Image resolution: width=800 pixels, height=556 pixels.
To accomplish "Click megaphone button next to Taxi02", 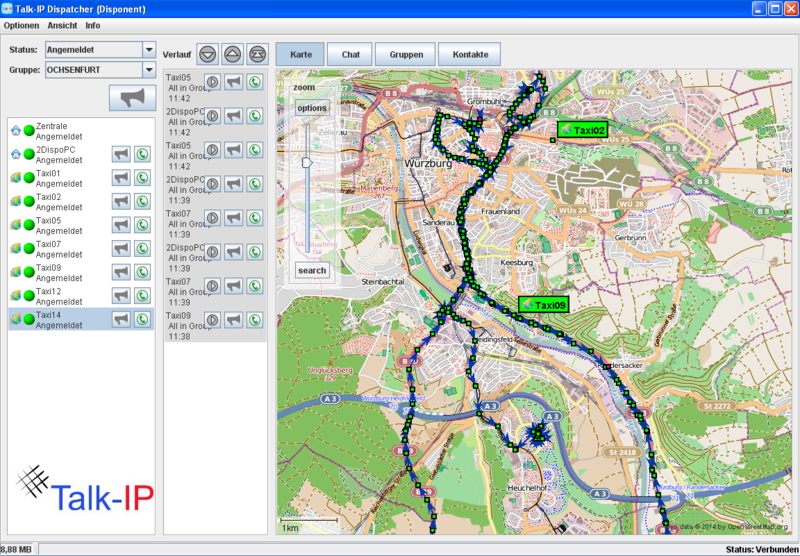I will [x=121, y=201].
